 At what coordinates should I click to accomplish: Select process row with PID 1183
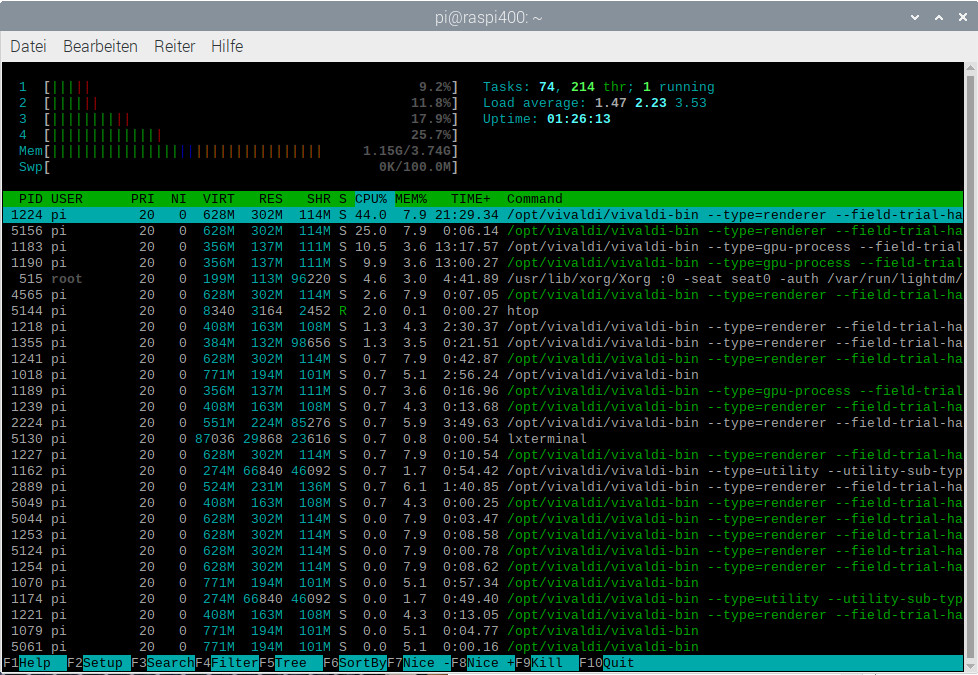click(483, 247)
